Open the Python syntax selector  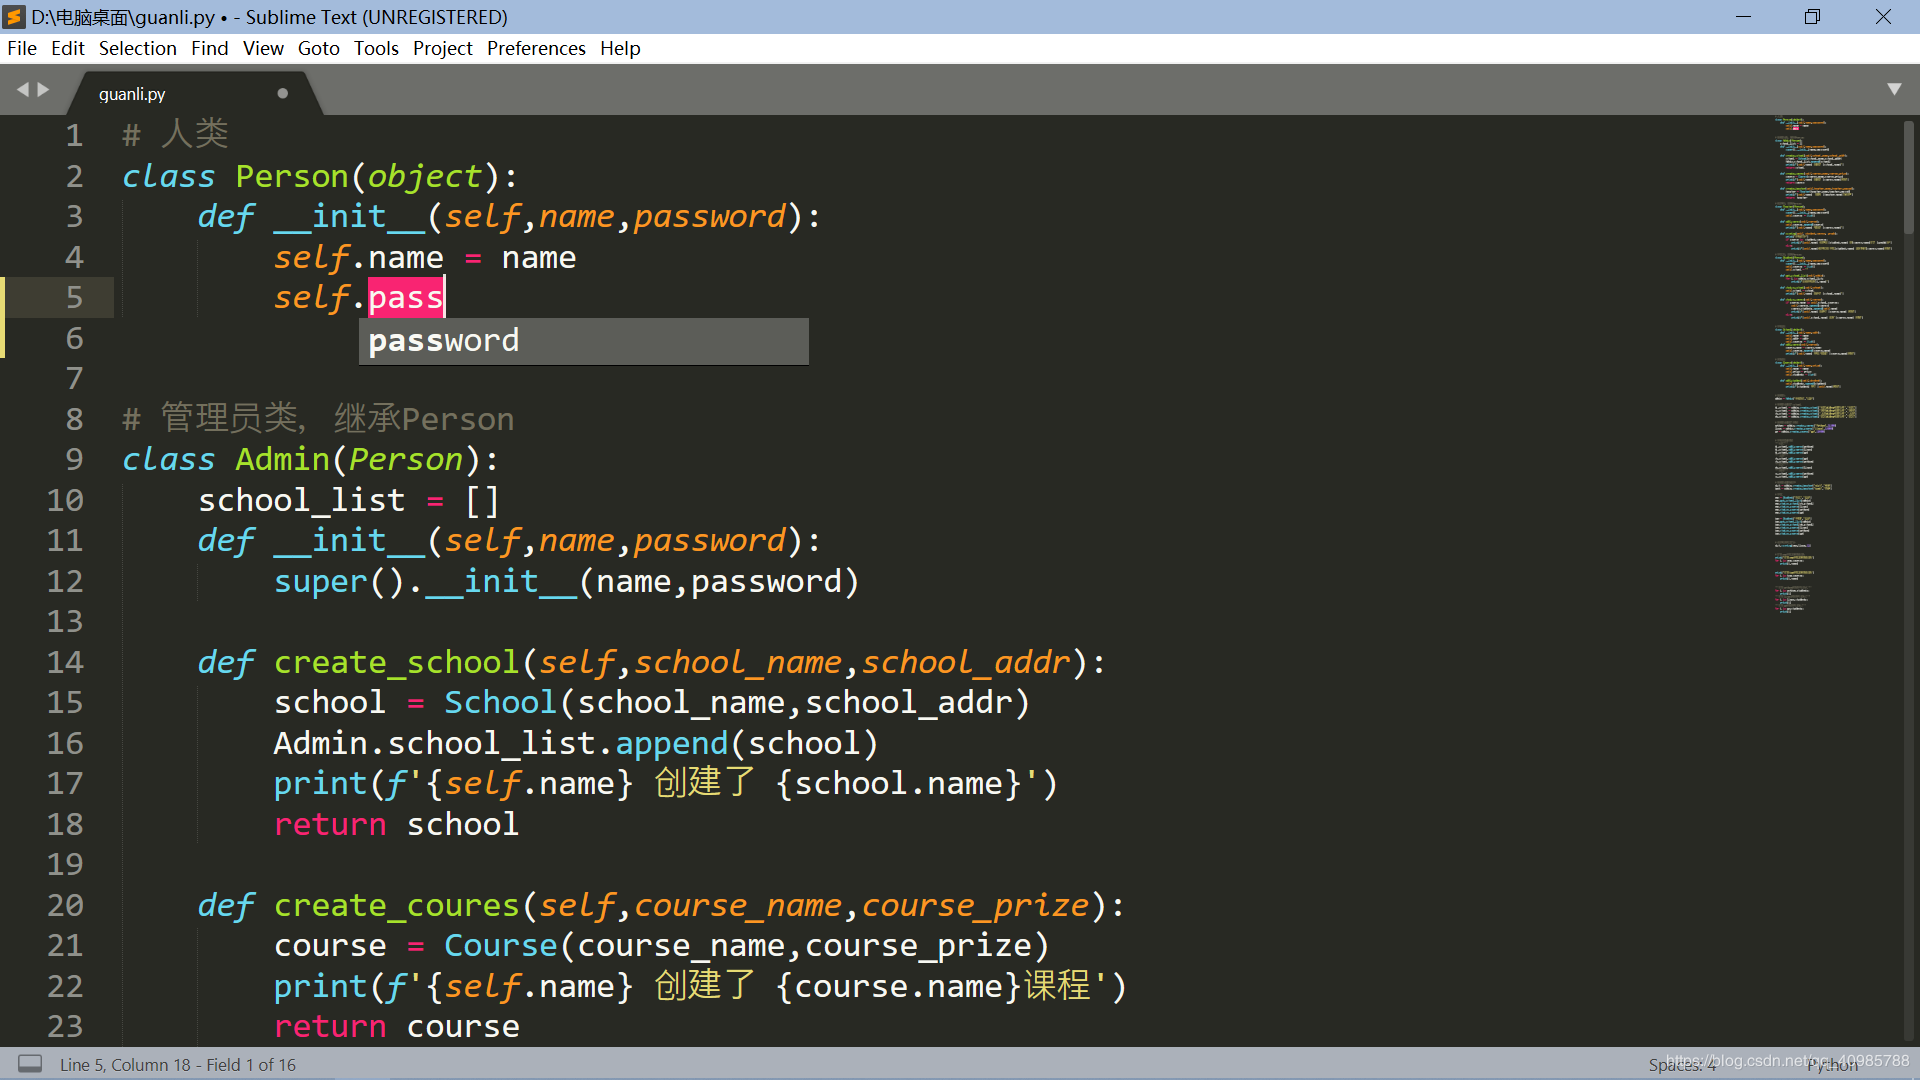pyautogui.click(x=1832, y=1066)
